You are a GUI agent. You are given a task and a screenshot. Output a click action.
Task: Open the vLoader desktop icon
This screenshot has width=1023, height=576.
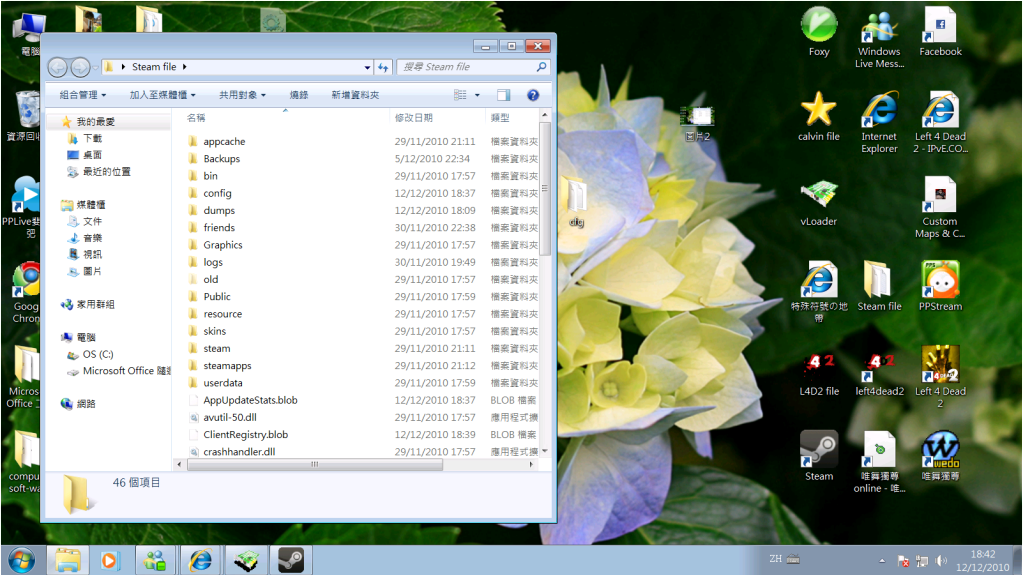click(x=819, y=195)
